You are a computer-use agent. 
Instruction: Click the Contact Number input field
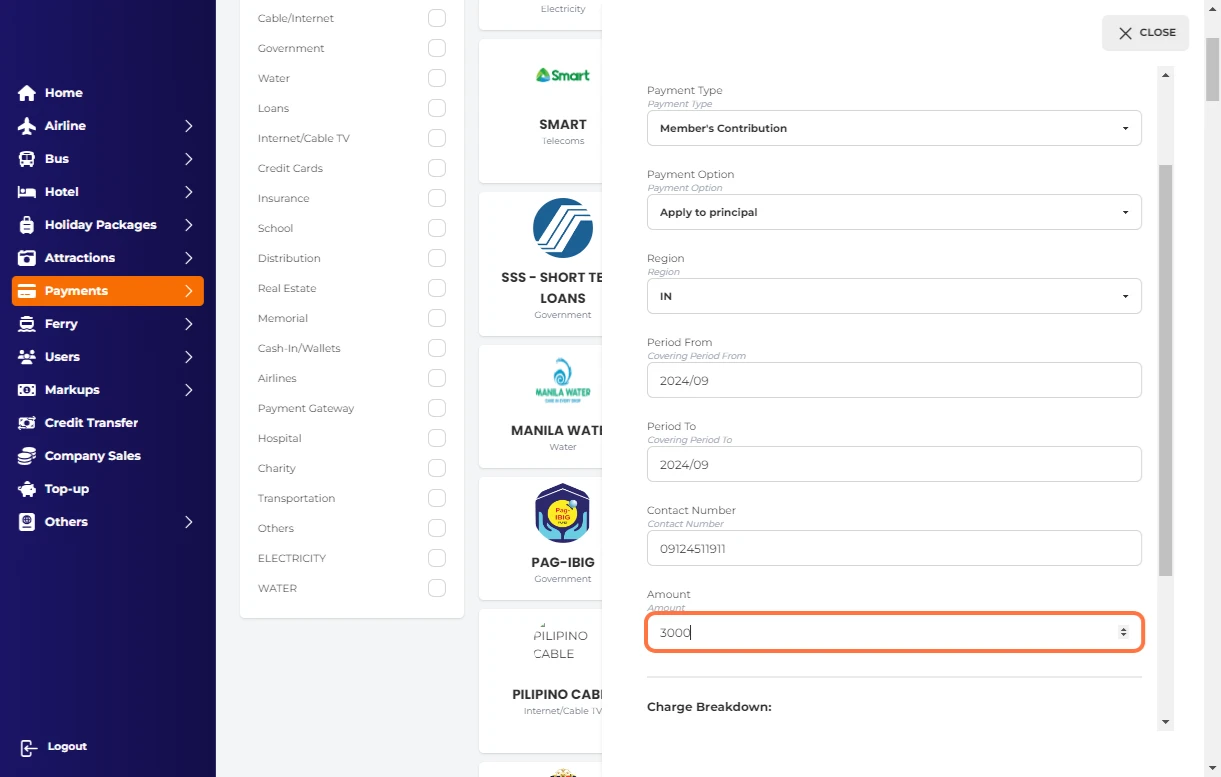coord(893,548)
